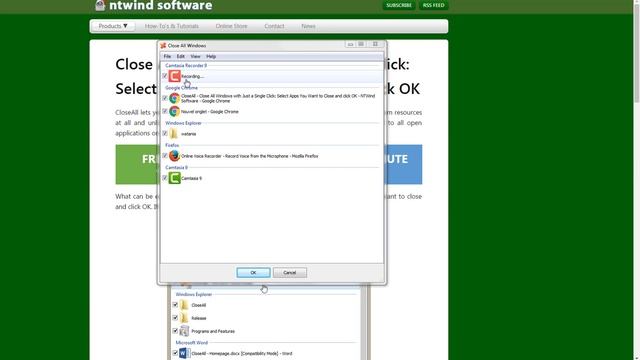This screenshot has height=360, width=640.
Task: Click the Cancel button
Action: point(290,273)
